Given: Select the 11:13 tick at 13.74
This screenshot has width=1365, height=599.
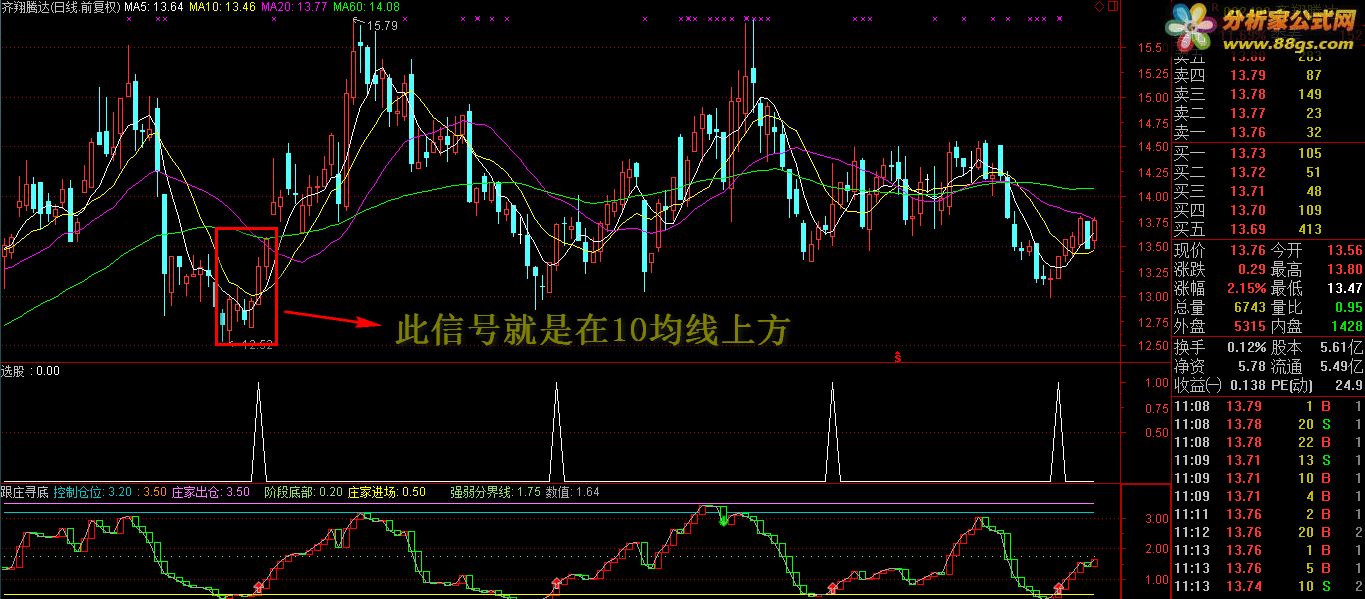Looking at the screenshot, I should [x=1268, y=586].
